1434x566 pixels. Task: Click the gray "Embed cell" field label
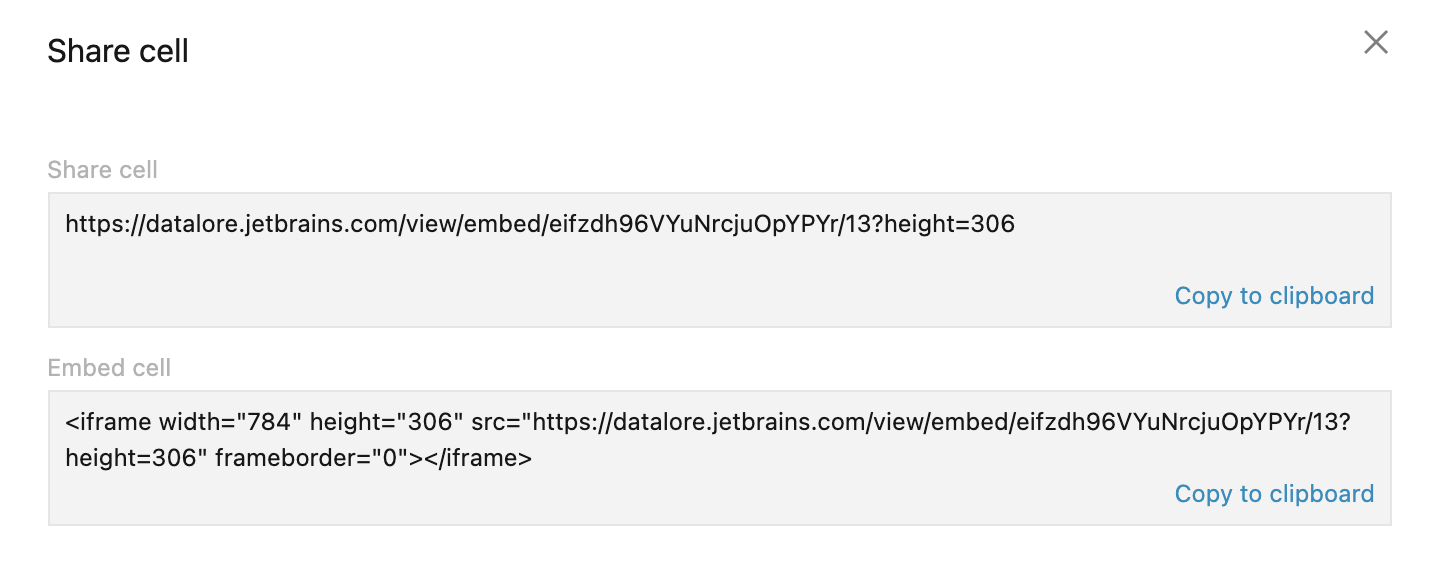click(x=109, y=368)
